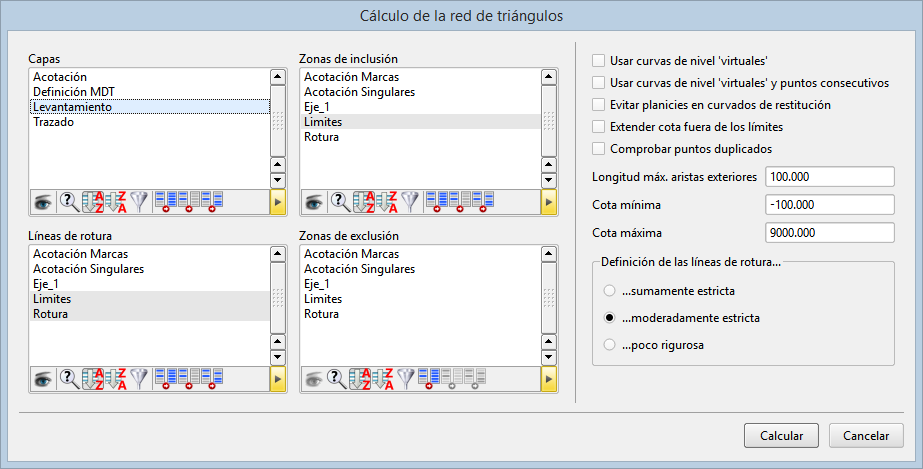Viewport: 923px width, 469px height.
Task: Select all entries in Zonas de inclusión
Action: (x=436, y=202)
